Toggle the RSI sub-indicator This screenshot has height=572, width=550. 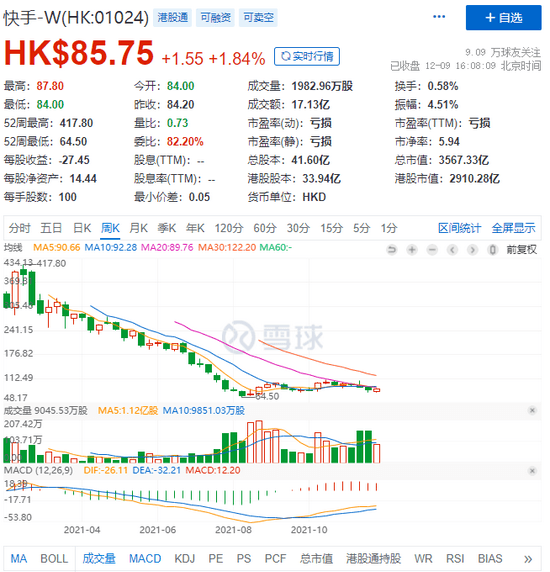click(x=455, y=559)
